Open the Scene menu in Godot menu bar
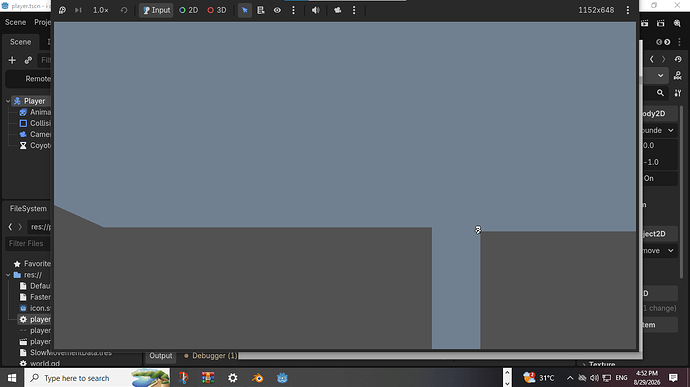This screenshot has height=387, width=690. 15,22
